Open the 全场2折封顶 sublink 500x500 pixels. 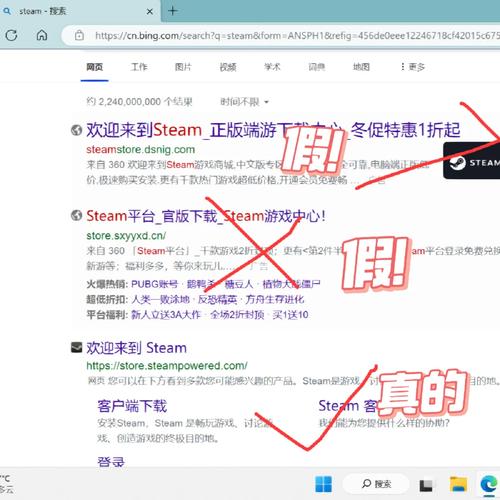pos(237,314)
